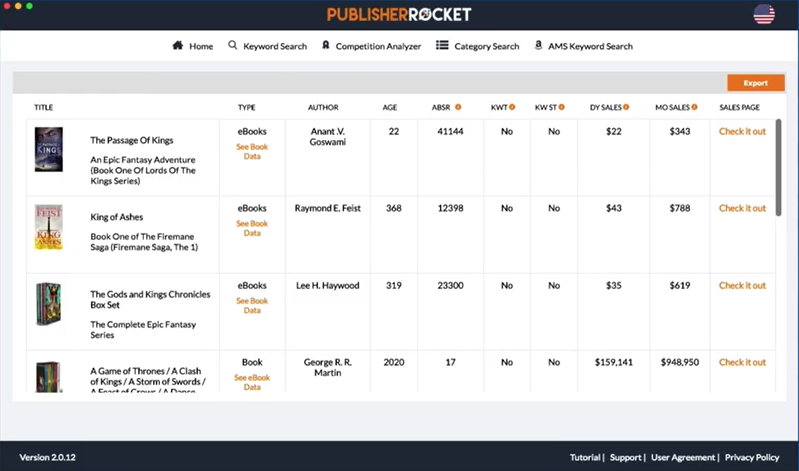Click monthly sales value $948,950
Viewport: 799px width, 471px height.
coord(680,362)
